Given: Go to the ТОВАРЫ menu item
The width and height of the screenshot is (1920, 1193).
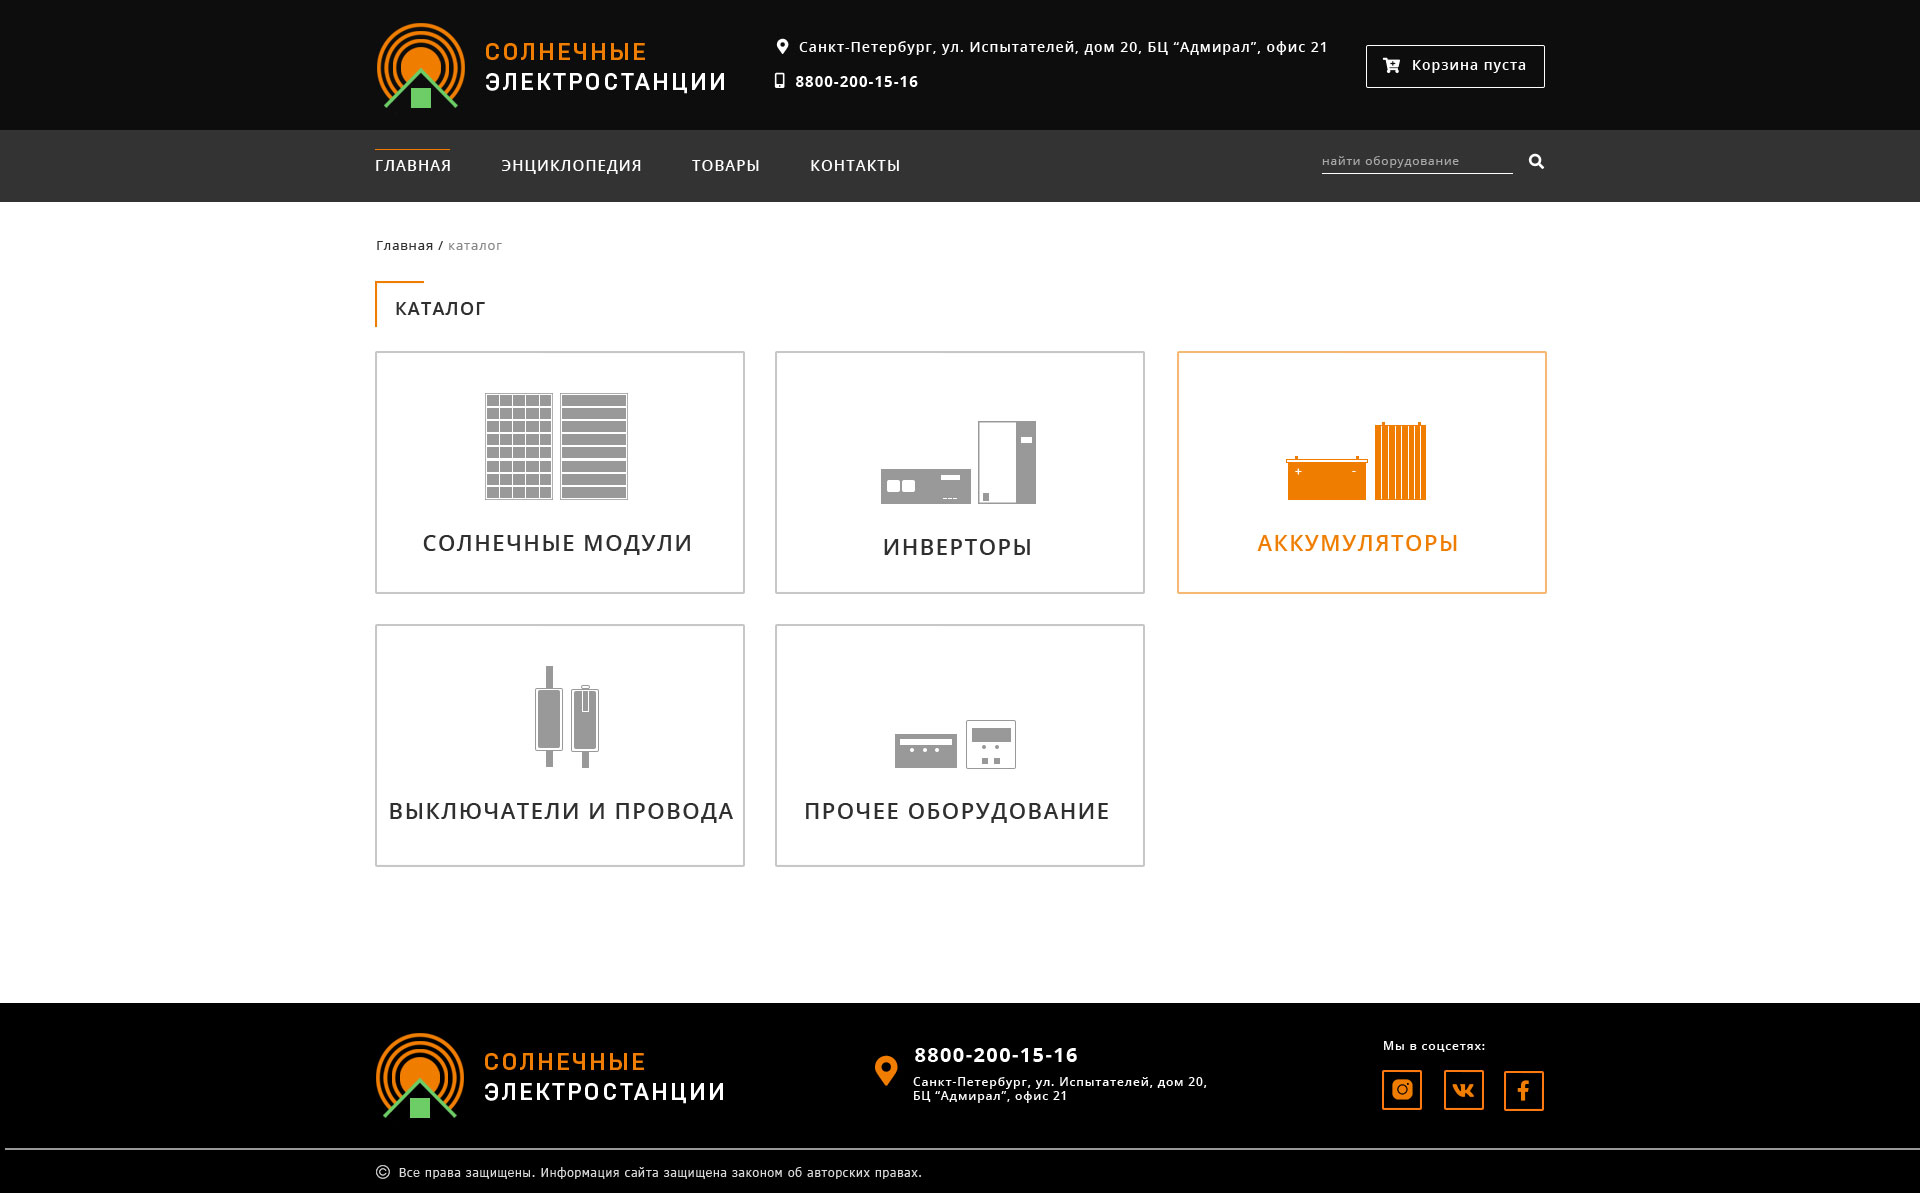Looking at the screenshot, I should (725, 166).
